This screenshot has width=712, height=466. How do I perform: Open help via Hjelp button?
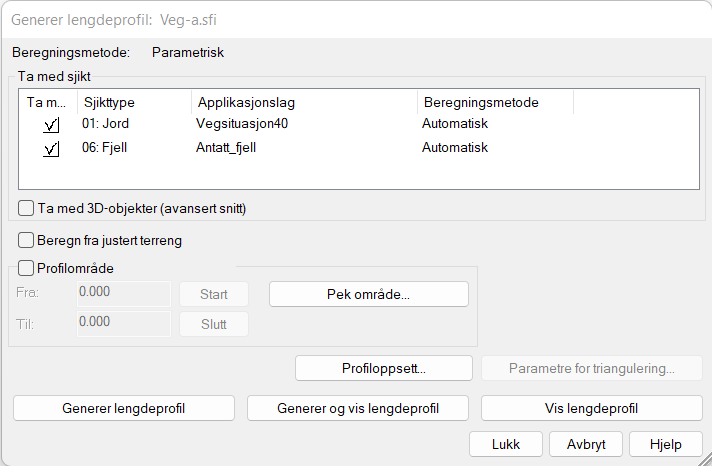tap(665, 443)
